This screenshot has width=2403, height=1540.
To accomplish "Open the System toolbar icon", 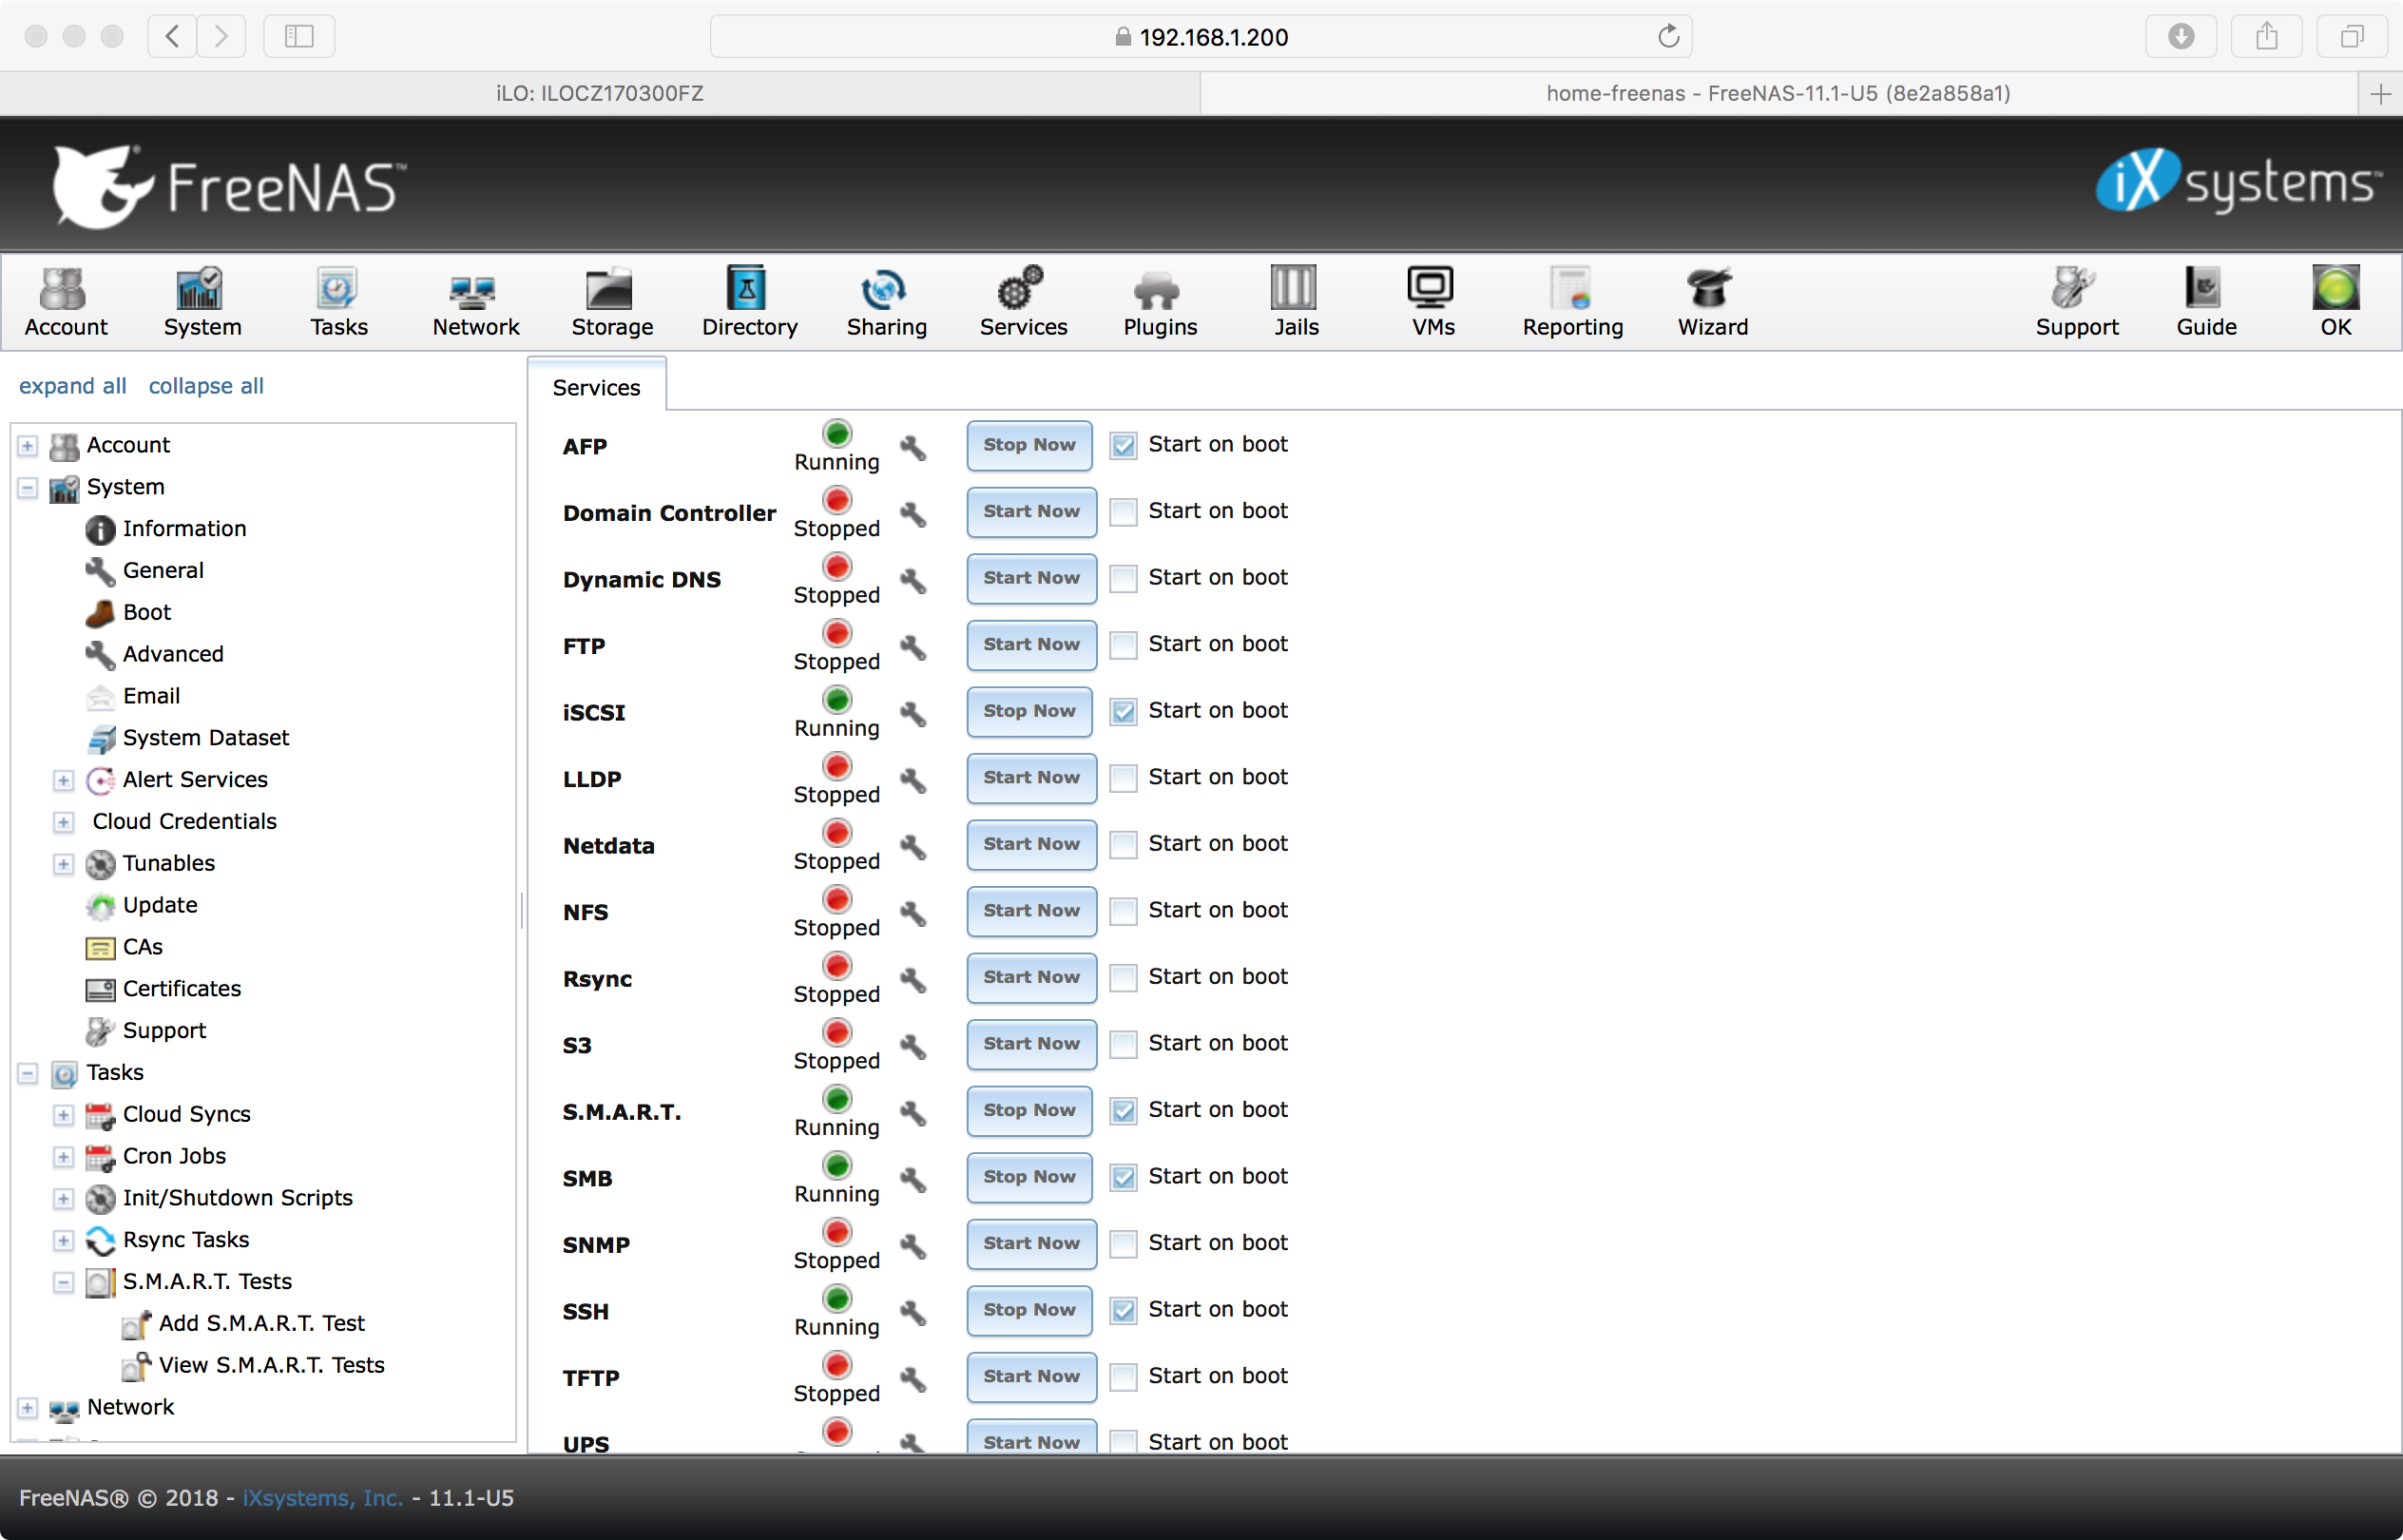I will coord(202,301).
